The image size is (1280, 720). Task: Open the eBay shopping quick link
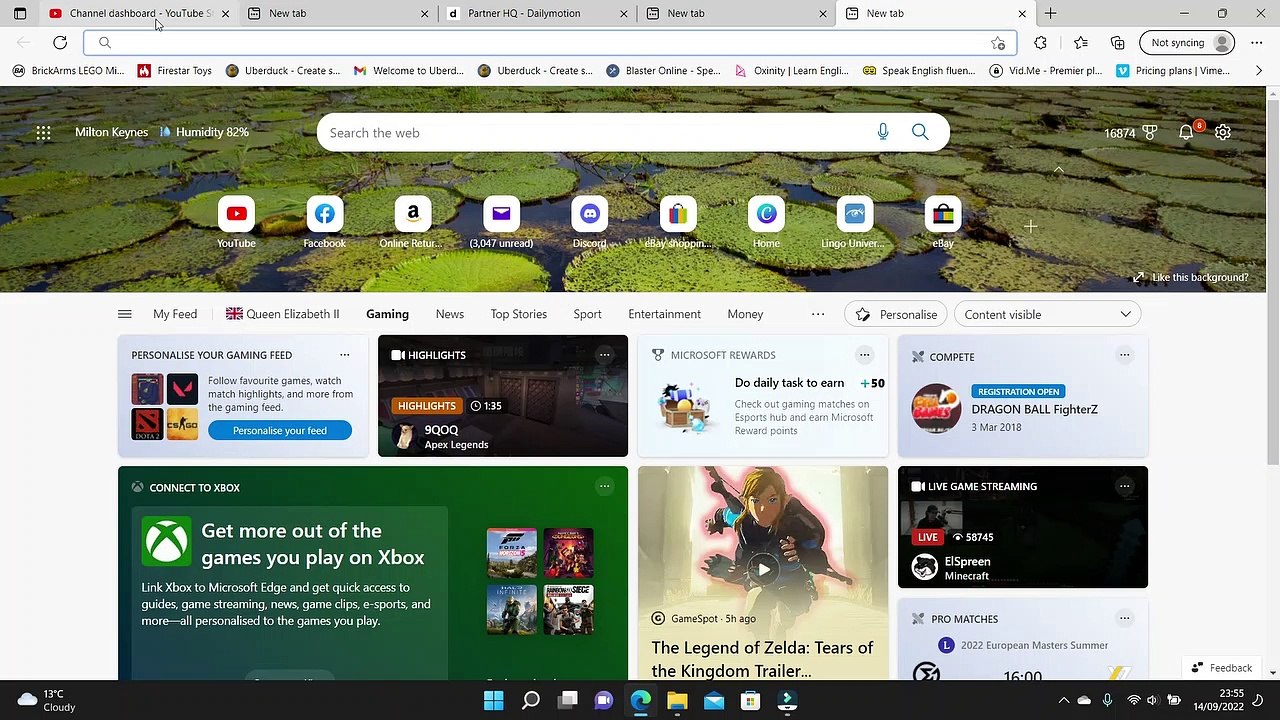[677, 223]
